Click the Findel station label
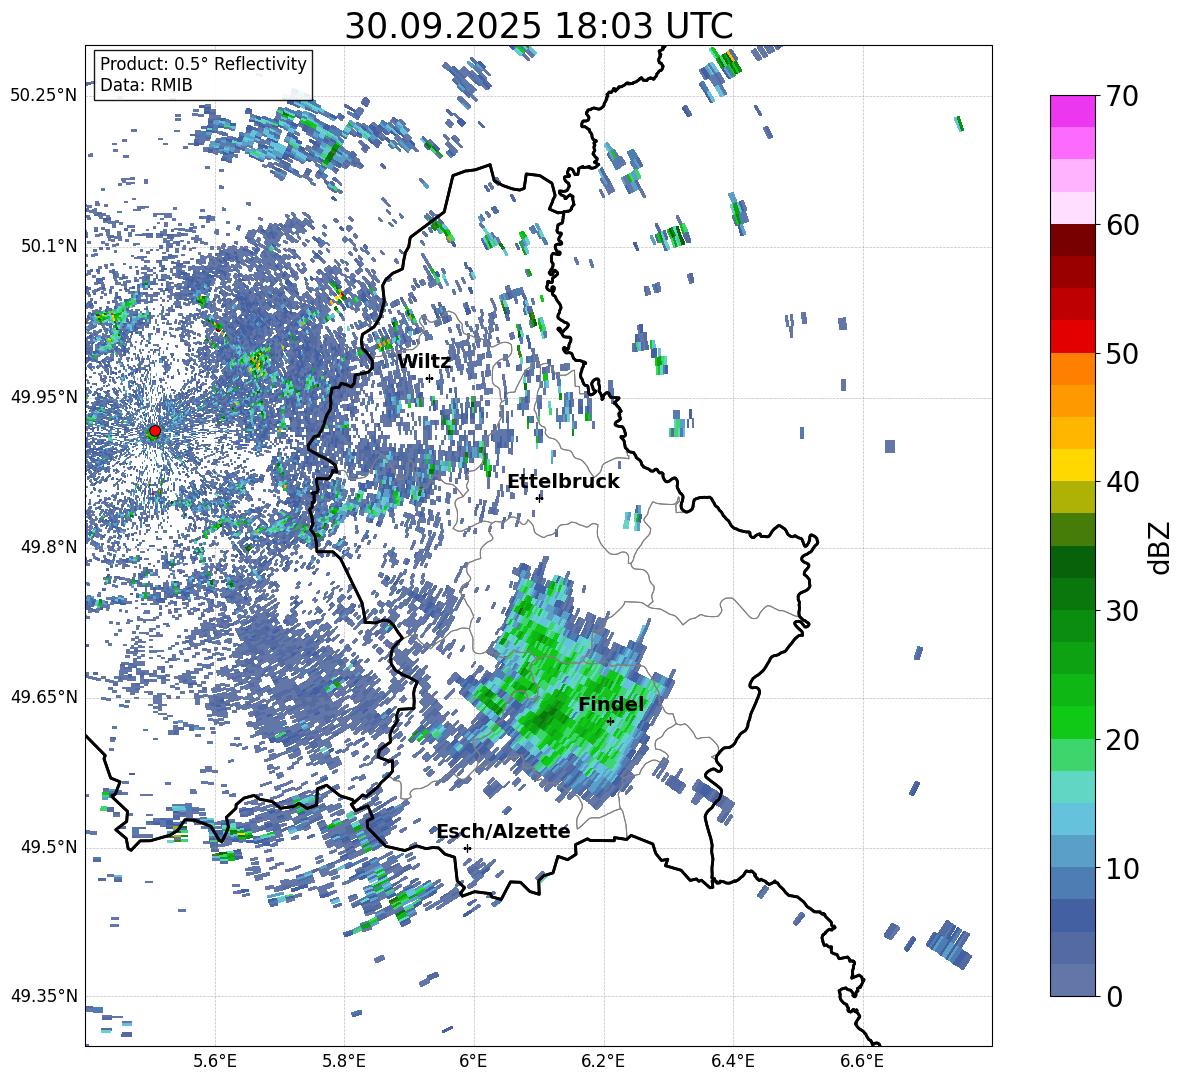 [x=611, y=704]
